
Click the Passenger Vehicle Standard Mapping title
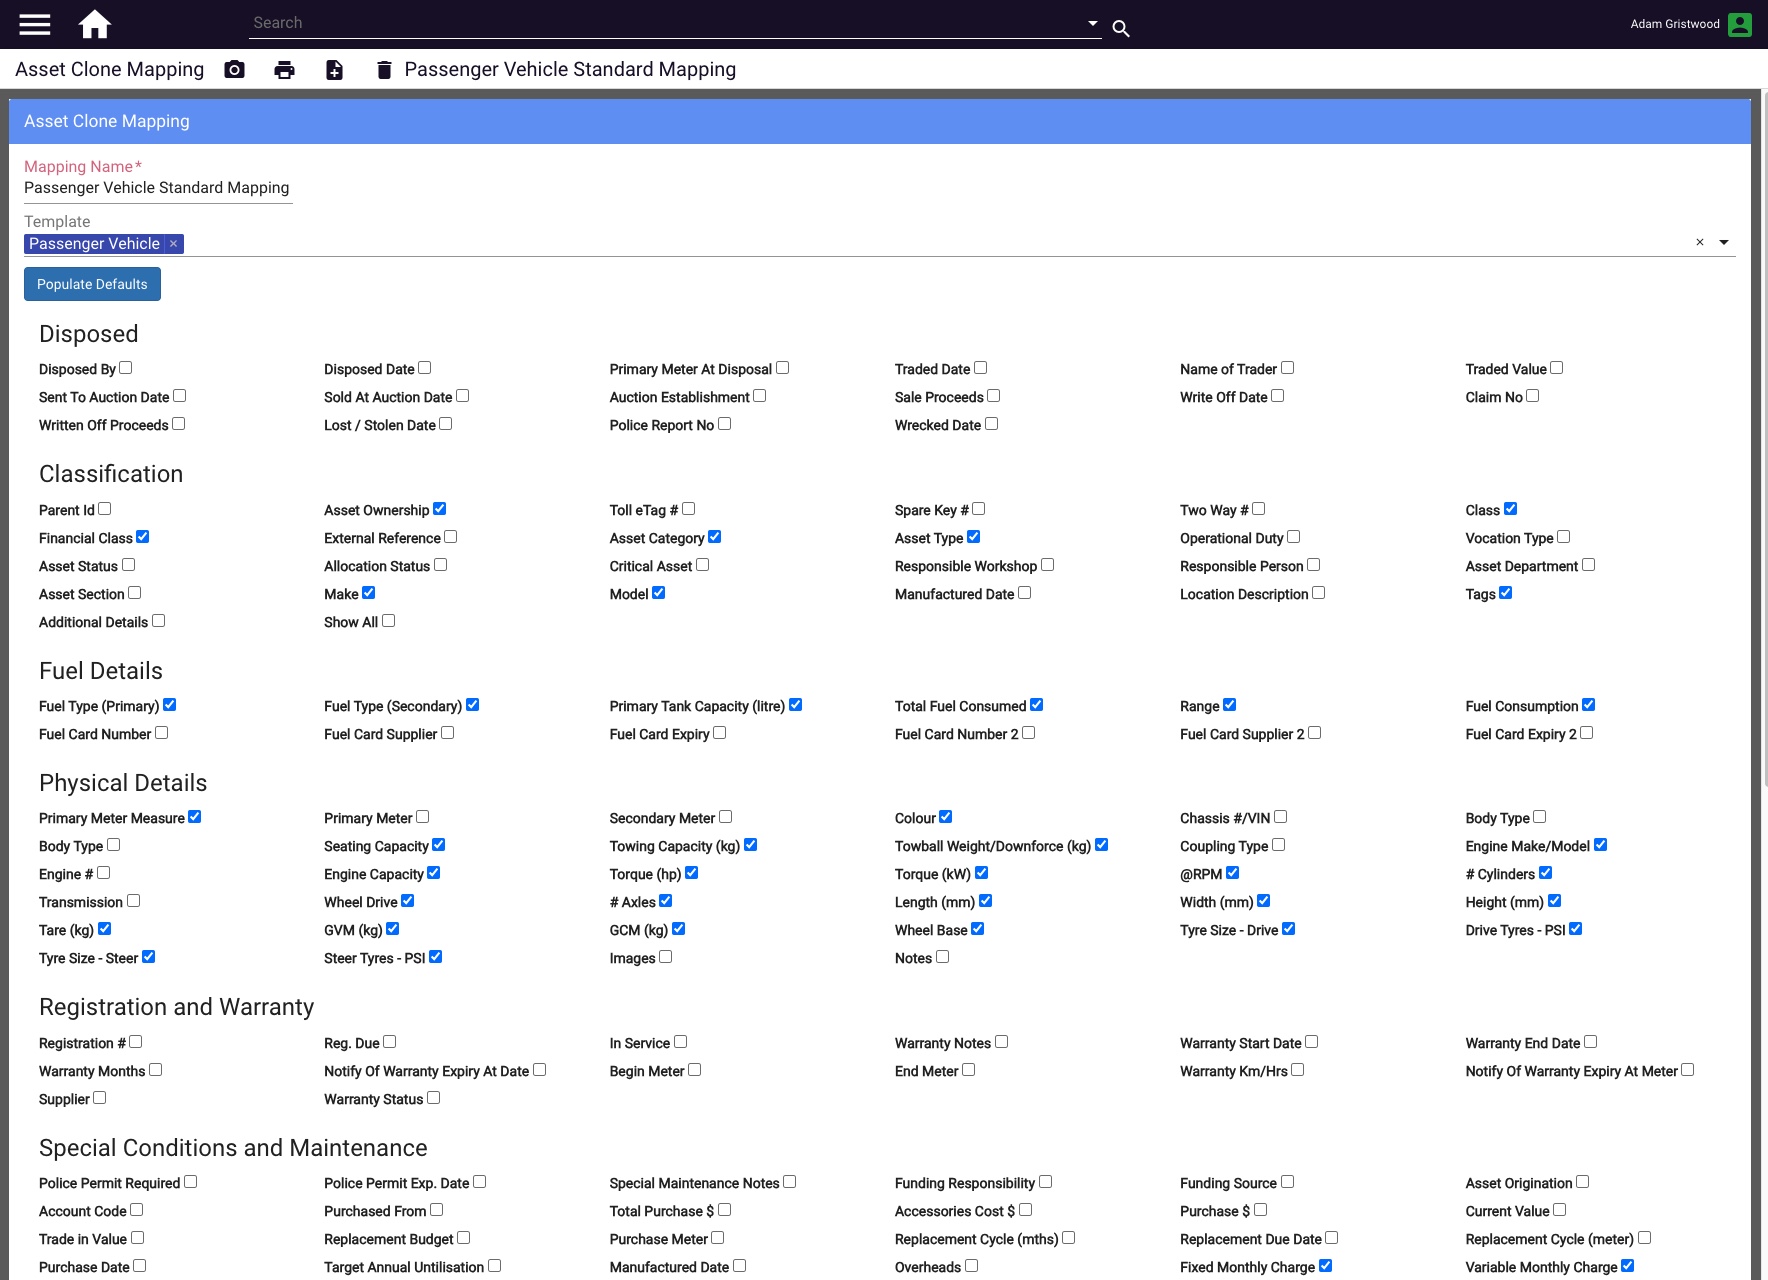coord(570,69)
